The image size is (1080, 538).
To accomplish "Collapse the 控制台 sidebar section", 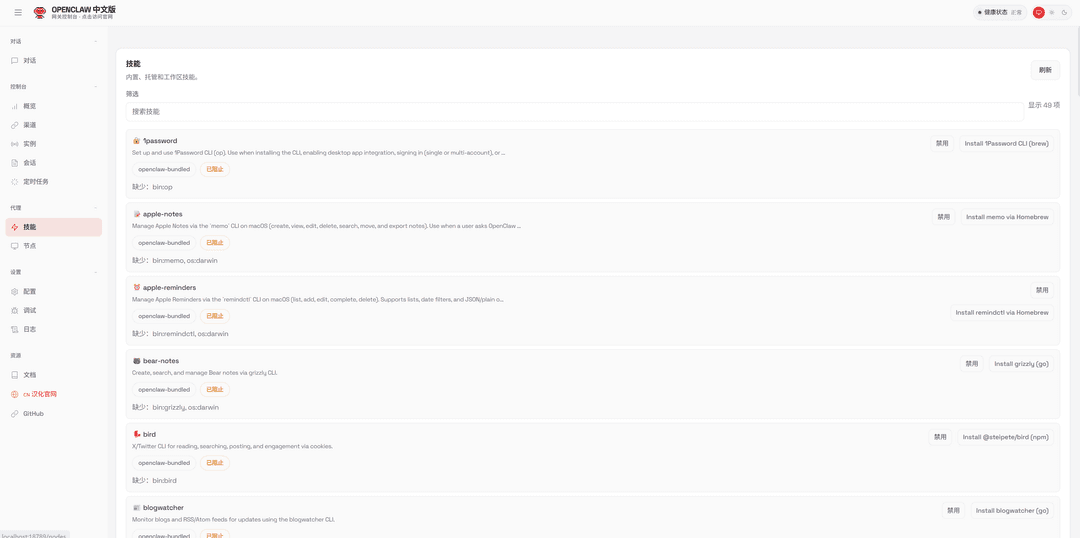I will pyautogui.click(x=54, y=87).
